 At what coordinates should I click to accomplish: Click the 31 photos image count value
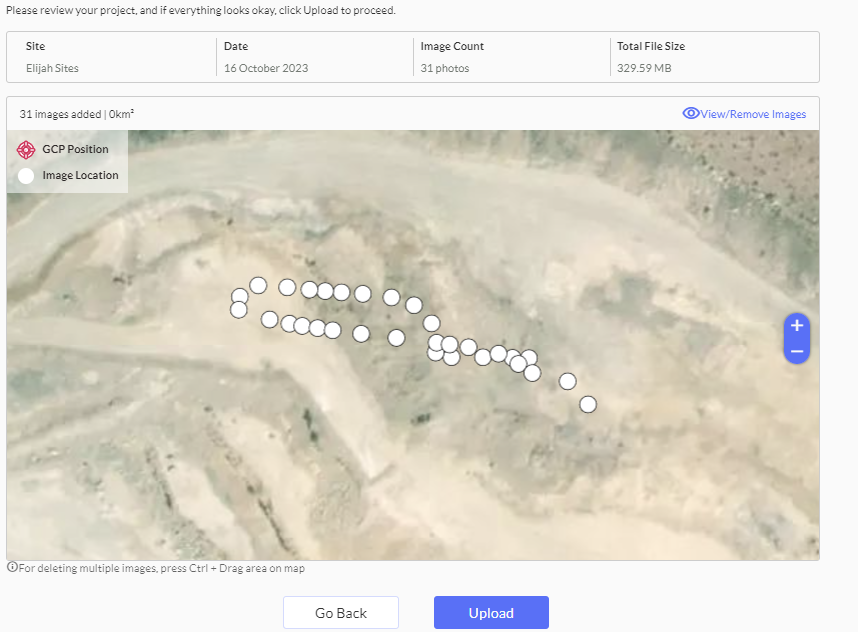(445, 68)
